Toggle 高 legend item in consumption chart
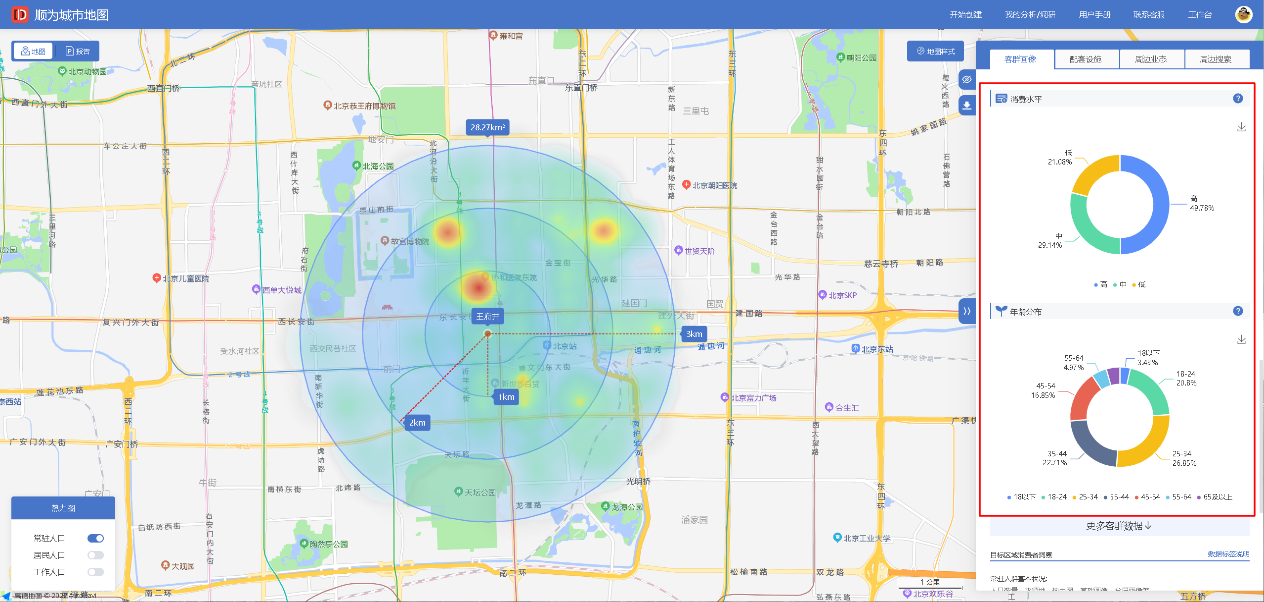Image resolution: width=1264 pixels, height=602 pixels. (1099, 284)
